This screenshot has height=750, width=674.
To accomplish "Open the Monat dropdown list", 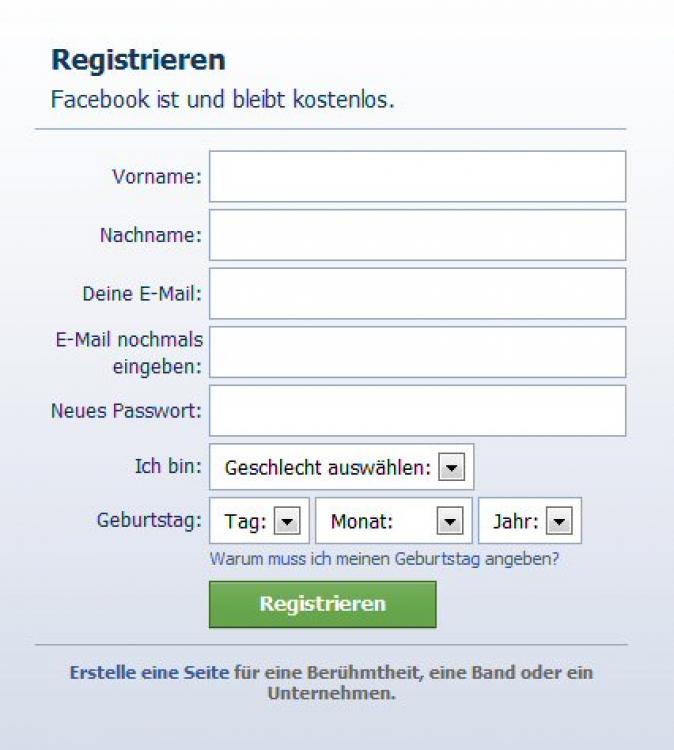I will coord(393,521).
